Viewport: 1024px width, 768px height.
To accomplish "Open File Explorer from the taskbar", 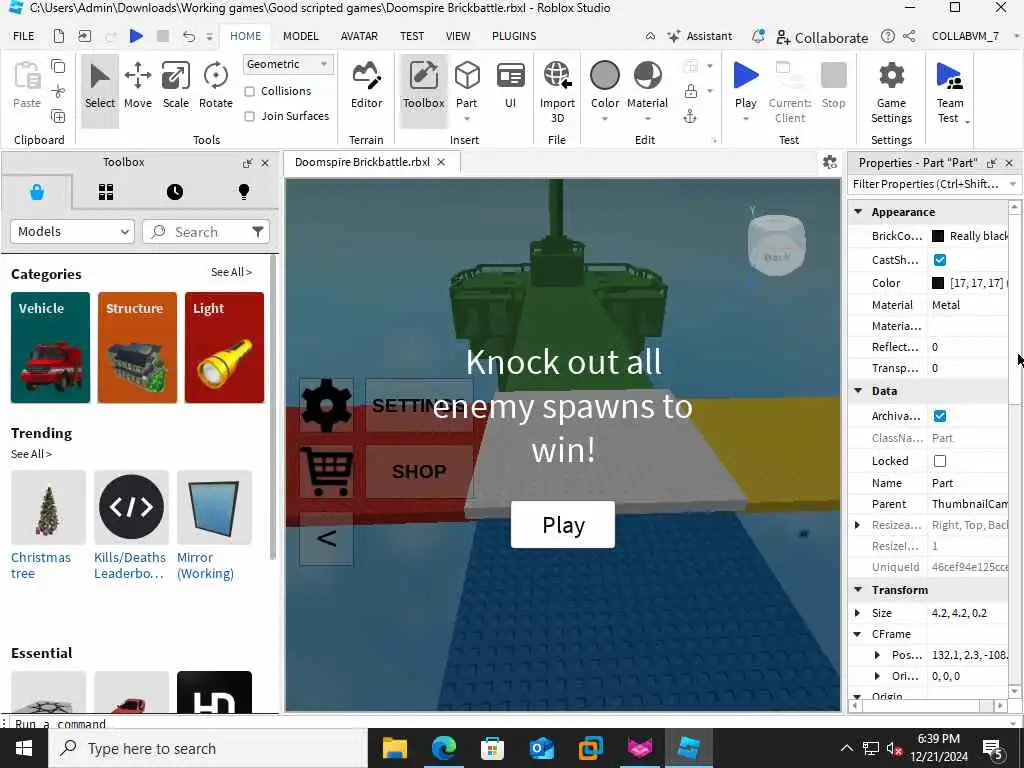I will pyautogui.click(x=394, y=748).
